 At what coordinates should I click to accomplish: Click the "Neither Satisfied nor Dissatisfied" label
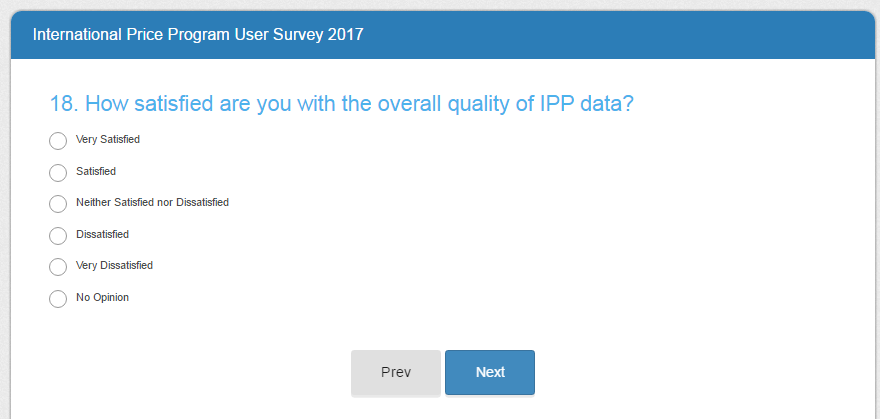point(152,203)
